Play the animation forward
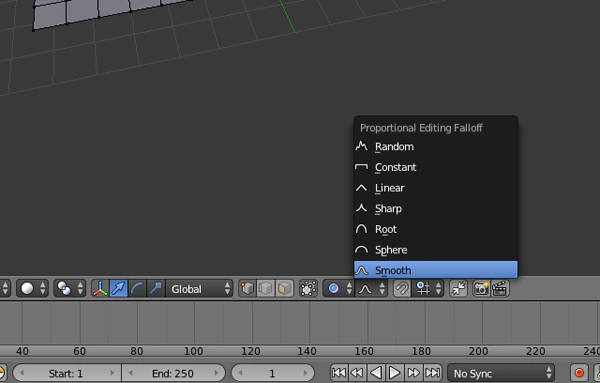 coord(395,373)
